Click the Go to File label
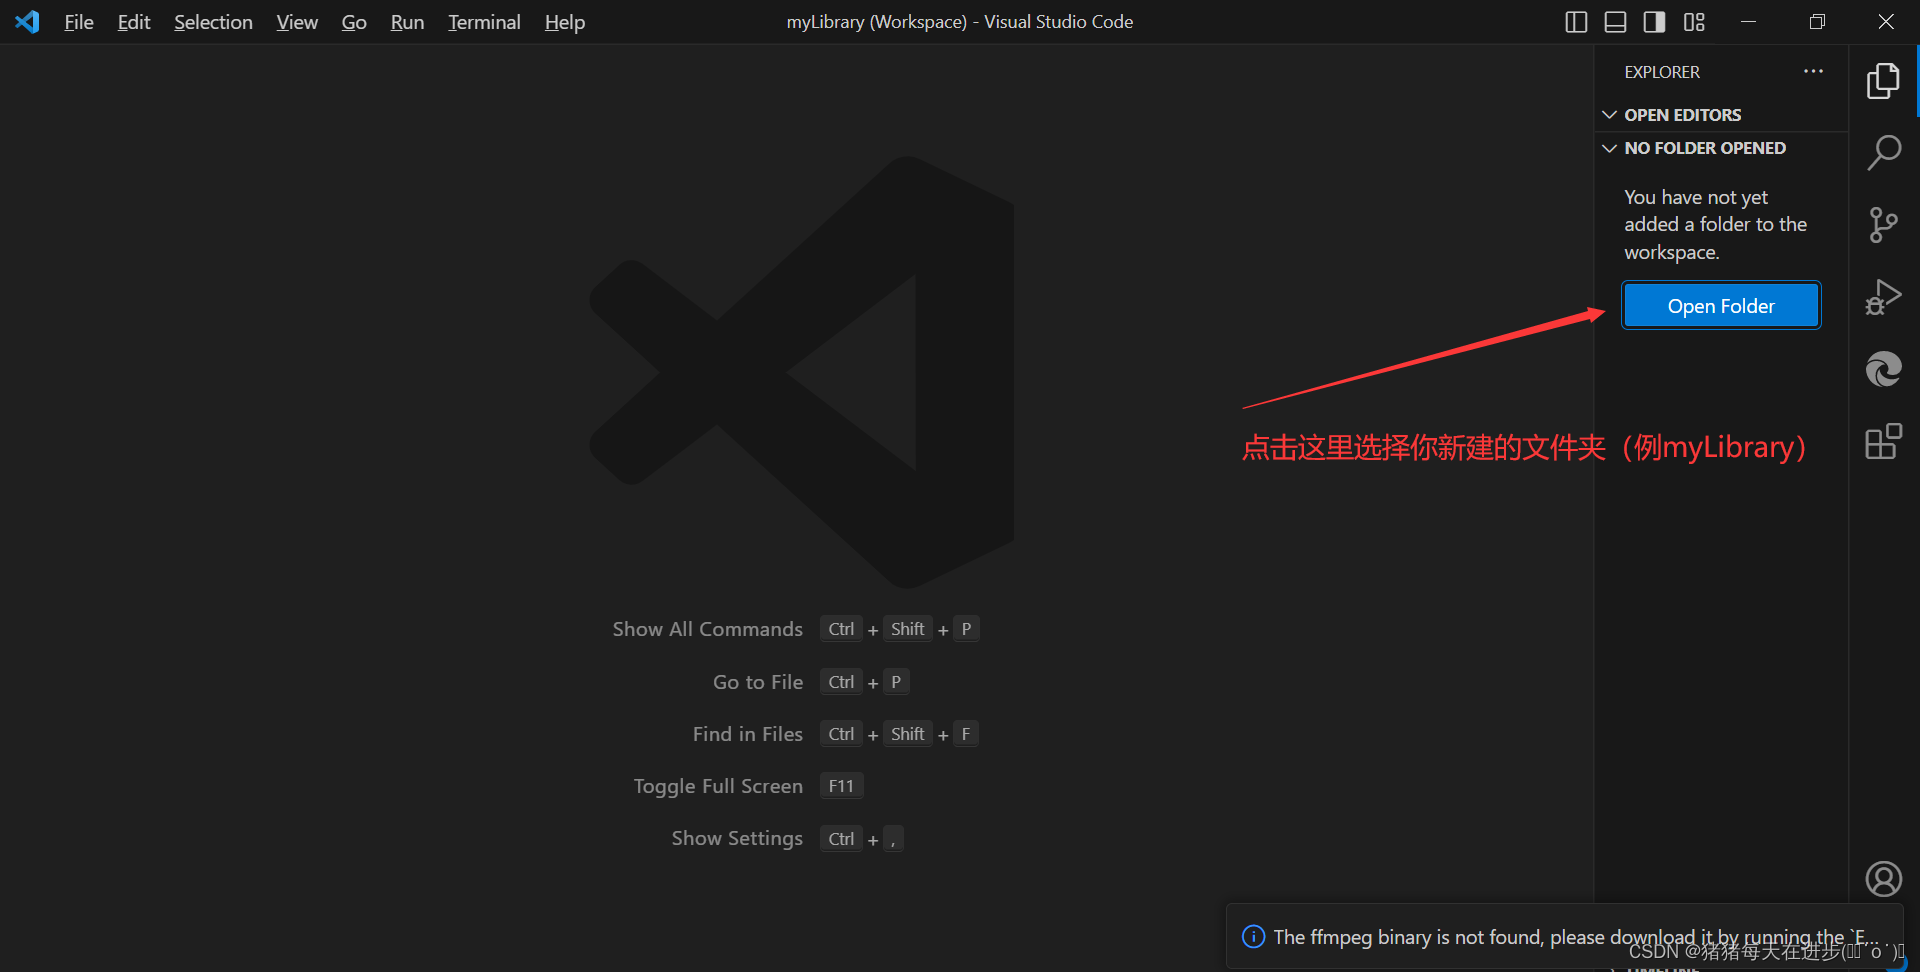 758,682
